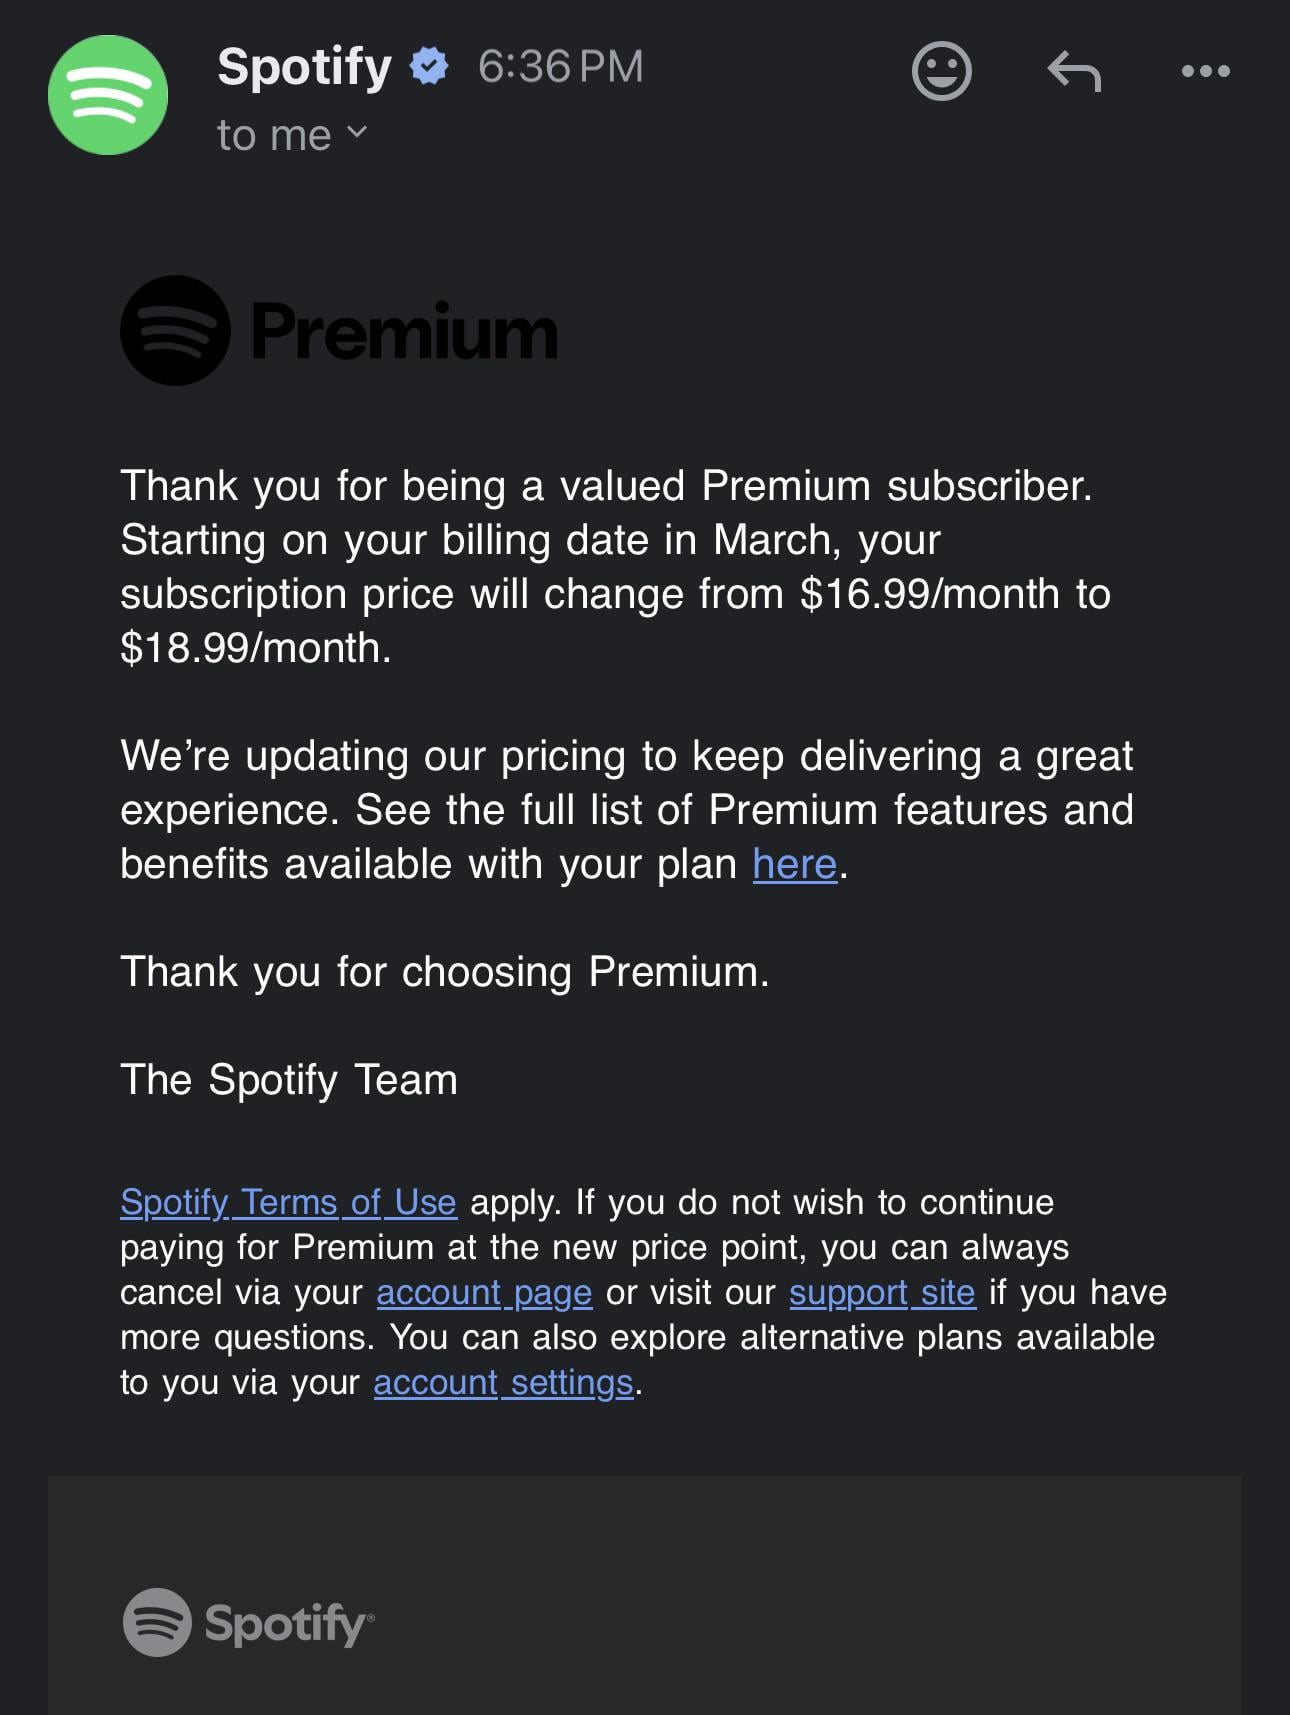
Task: Click the black Spotify logo circle
Action: (x=175, y=331)
